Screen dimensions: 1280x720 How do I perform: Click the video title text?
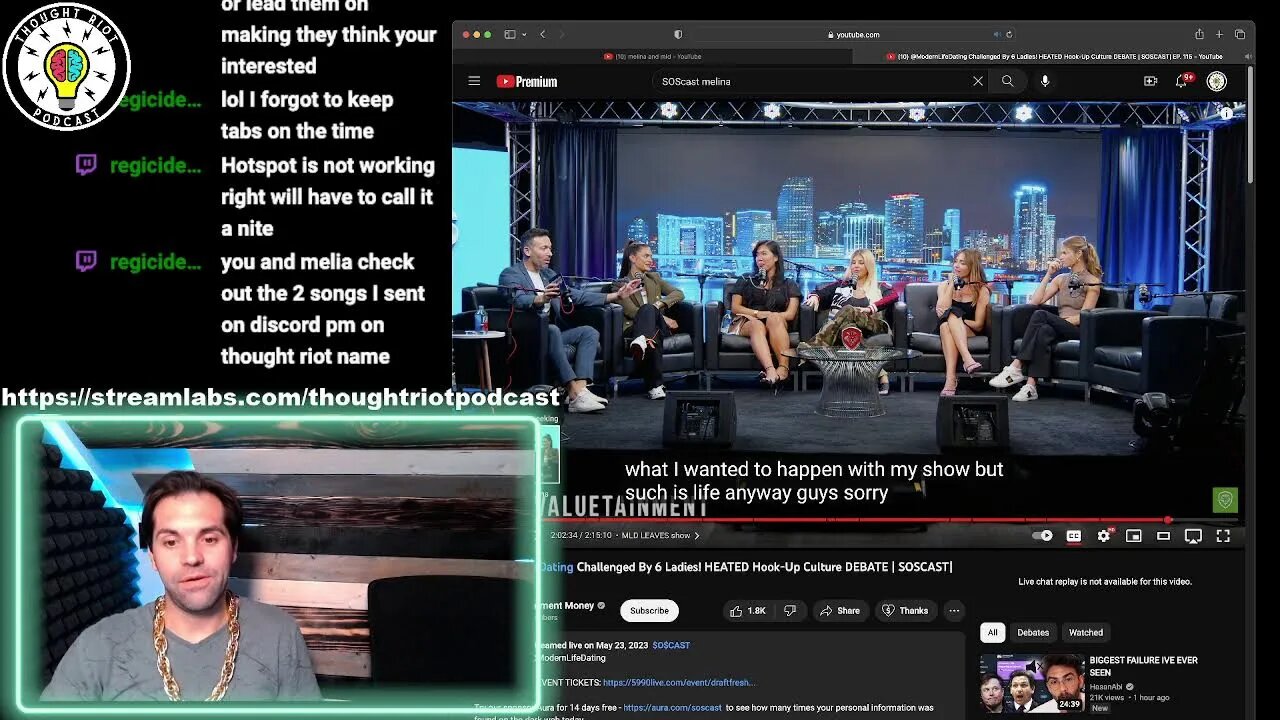coord(746,567)
